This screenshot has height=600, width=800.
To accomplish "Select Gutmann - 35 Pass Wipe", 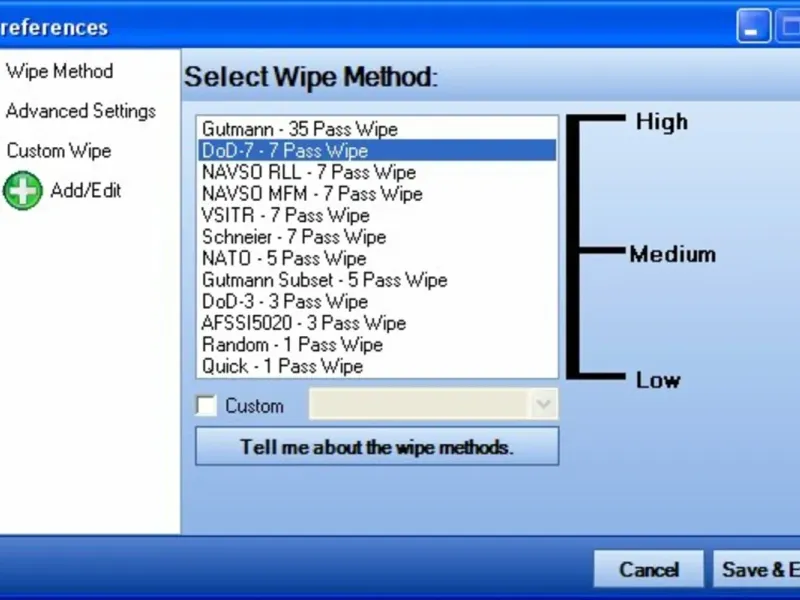I will tap(377, 129).
